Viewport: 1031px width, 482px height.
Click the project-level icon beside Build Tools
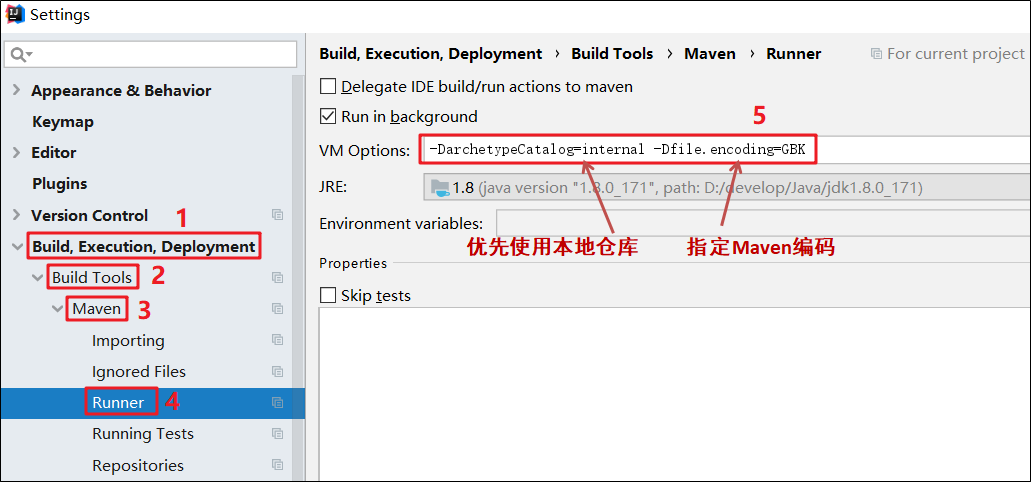[277, 278]
